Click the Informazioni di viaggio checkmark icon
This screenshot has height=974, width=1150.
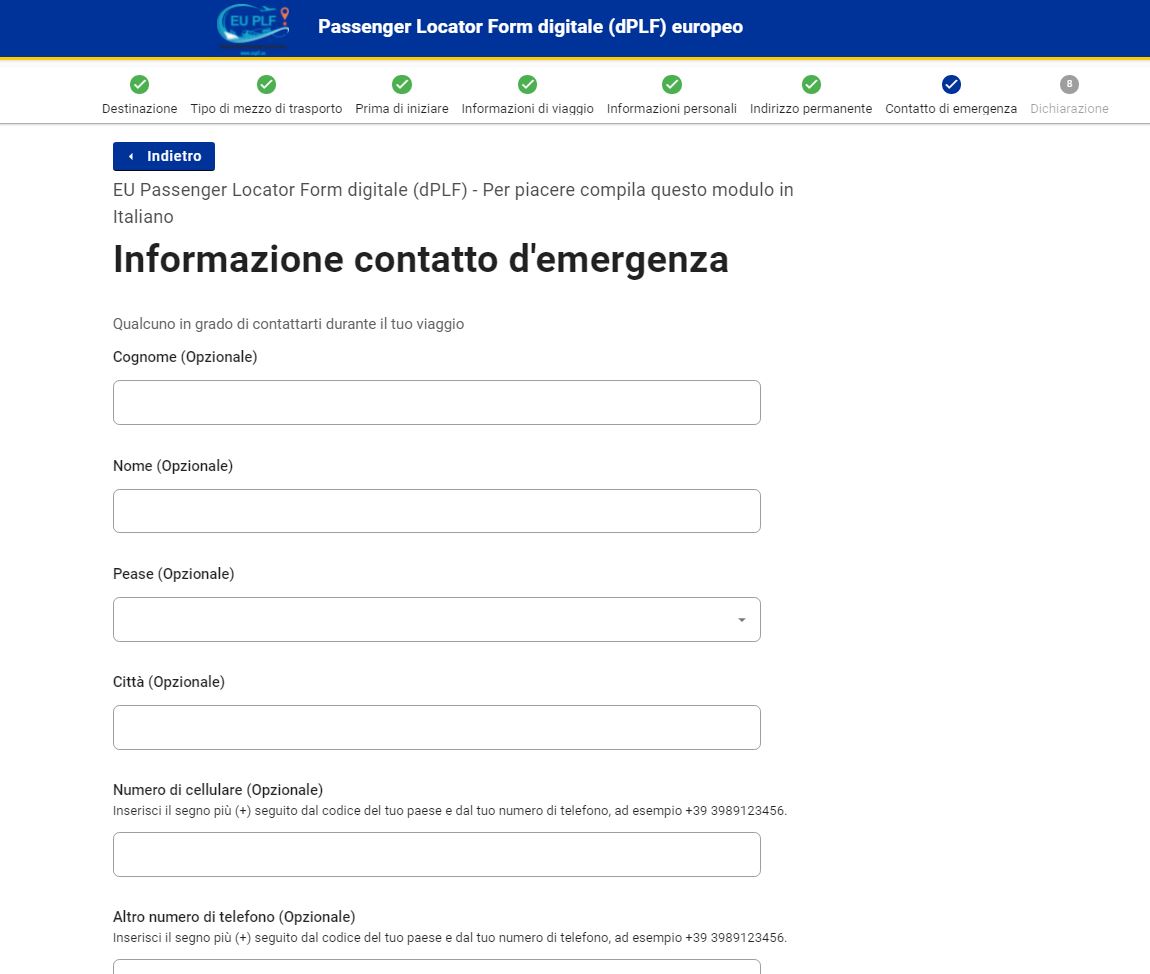527,84
